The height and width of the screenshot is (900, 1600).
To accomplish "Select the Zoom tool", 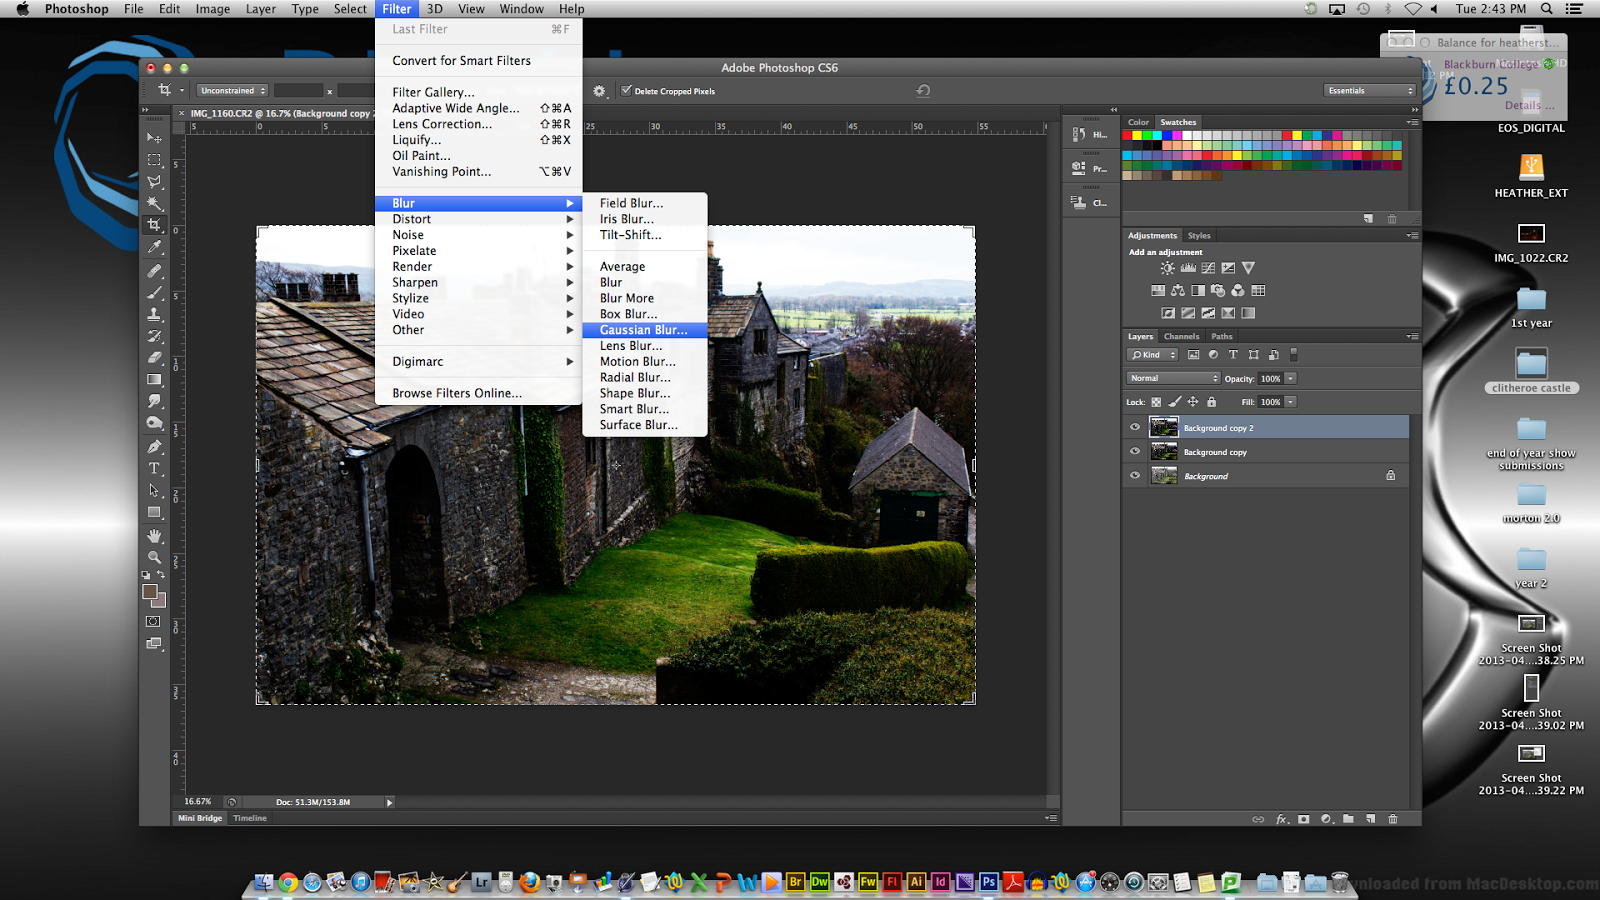I will pyautogui.click(x=155, y=556).
